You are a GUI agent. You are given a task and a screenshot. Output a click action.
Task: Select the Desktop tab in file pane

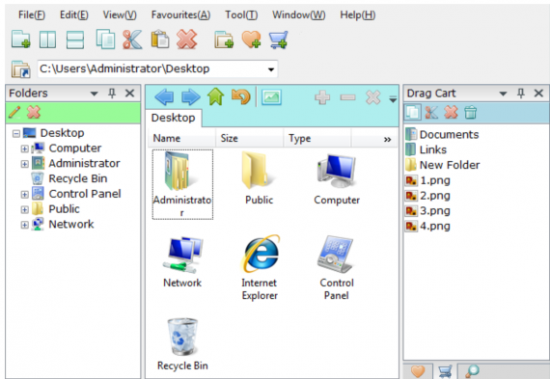[x=173, y=118]
